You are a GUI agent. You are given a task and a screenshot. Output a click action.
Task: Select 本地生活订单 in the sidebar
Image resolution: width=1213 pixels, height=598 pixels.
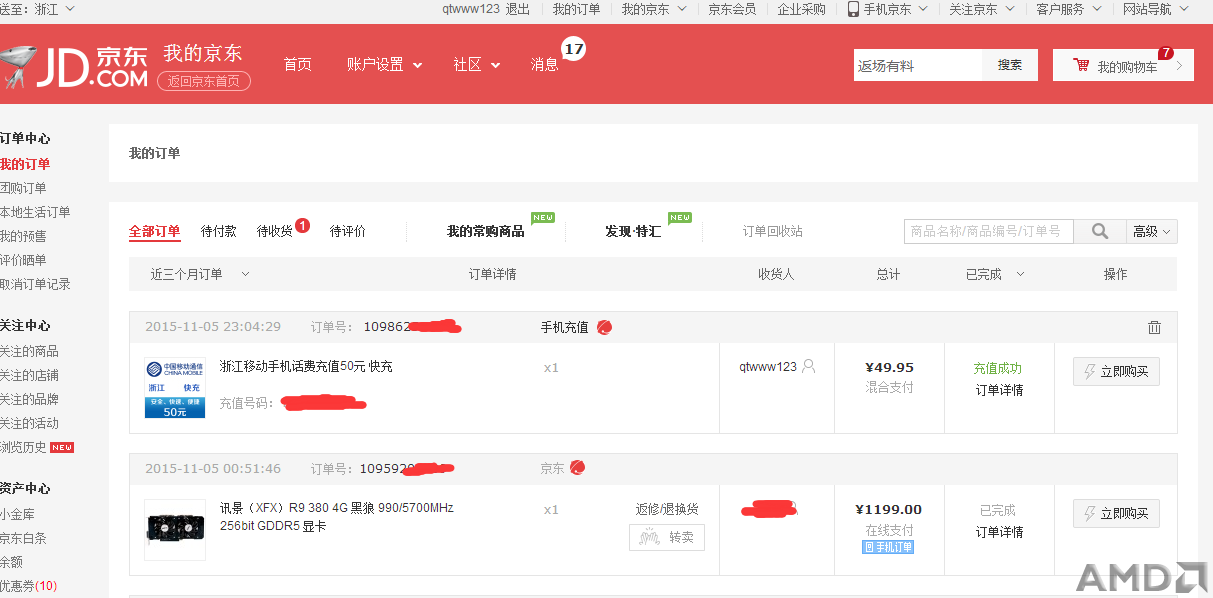click(x=35, y=212)
